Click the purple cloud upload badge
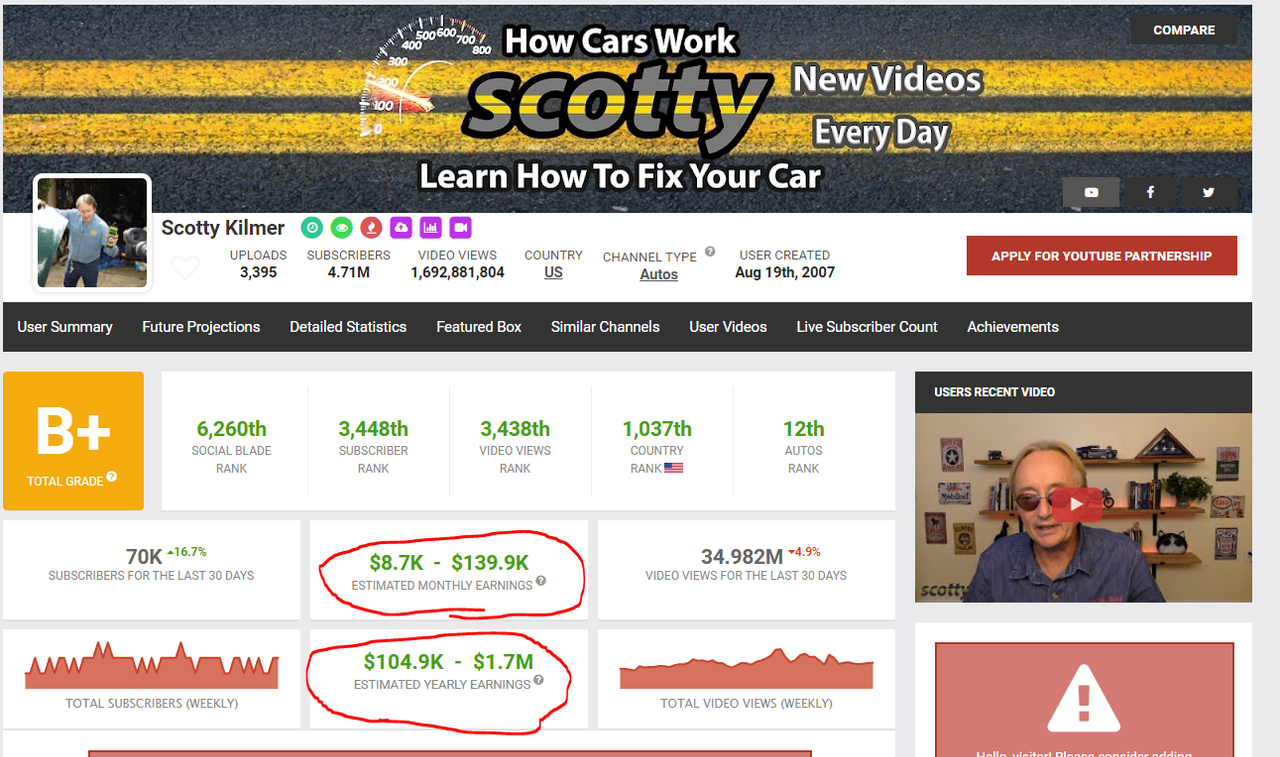1280x757 pixels. (401, 228)
